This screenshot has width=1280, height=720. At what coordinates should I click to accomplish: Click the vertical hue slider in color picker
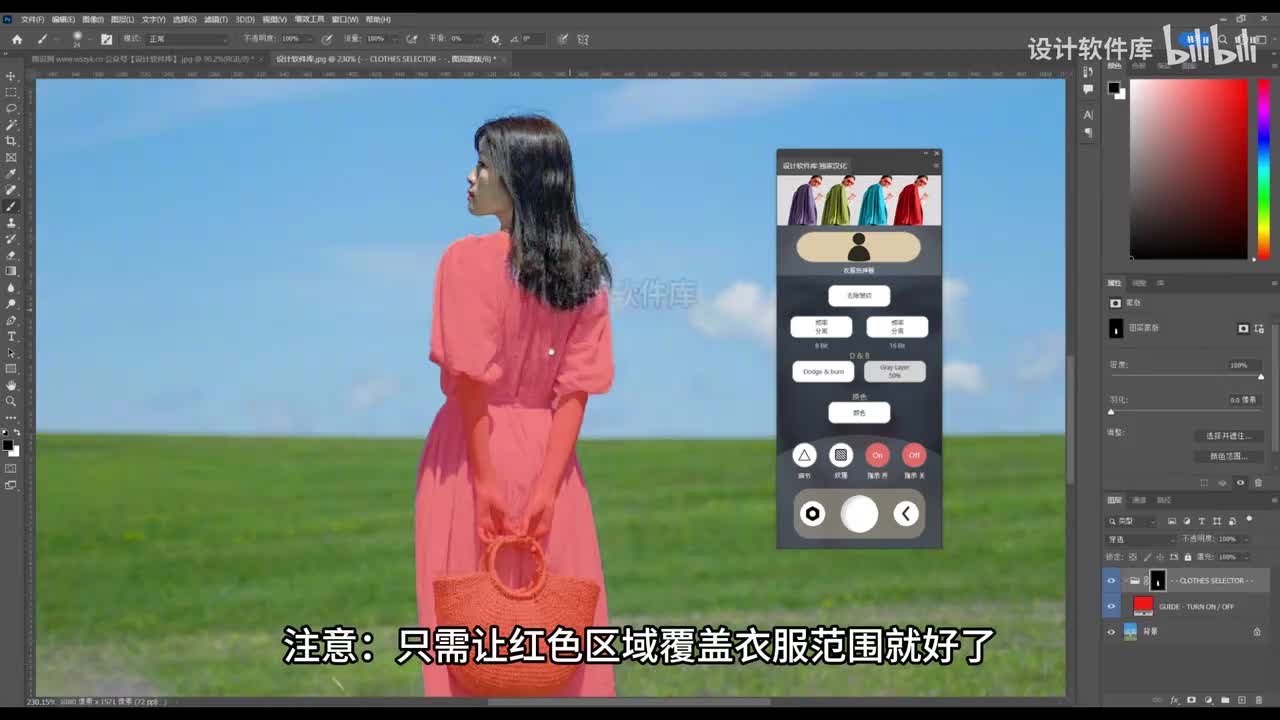click(x=1263, y=168)
